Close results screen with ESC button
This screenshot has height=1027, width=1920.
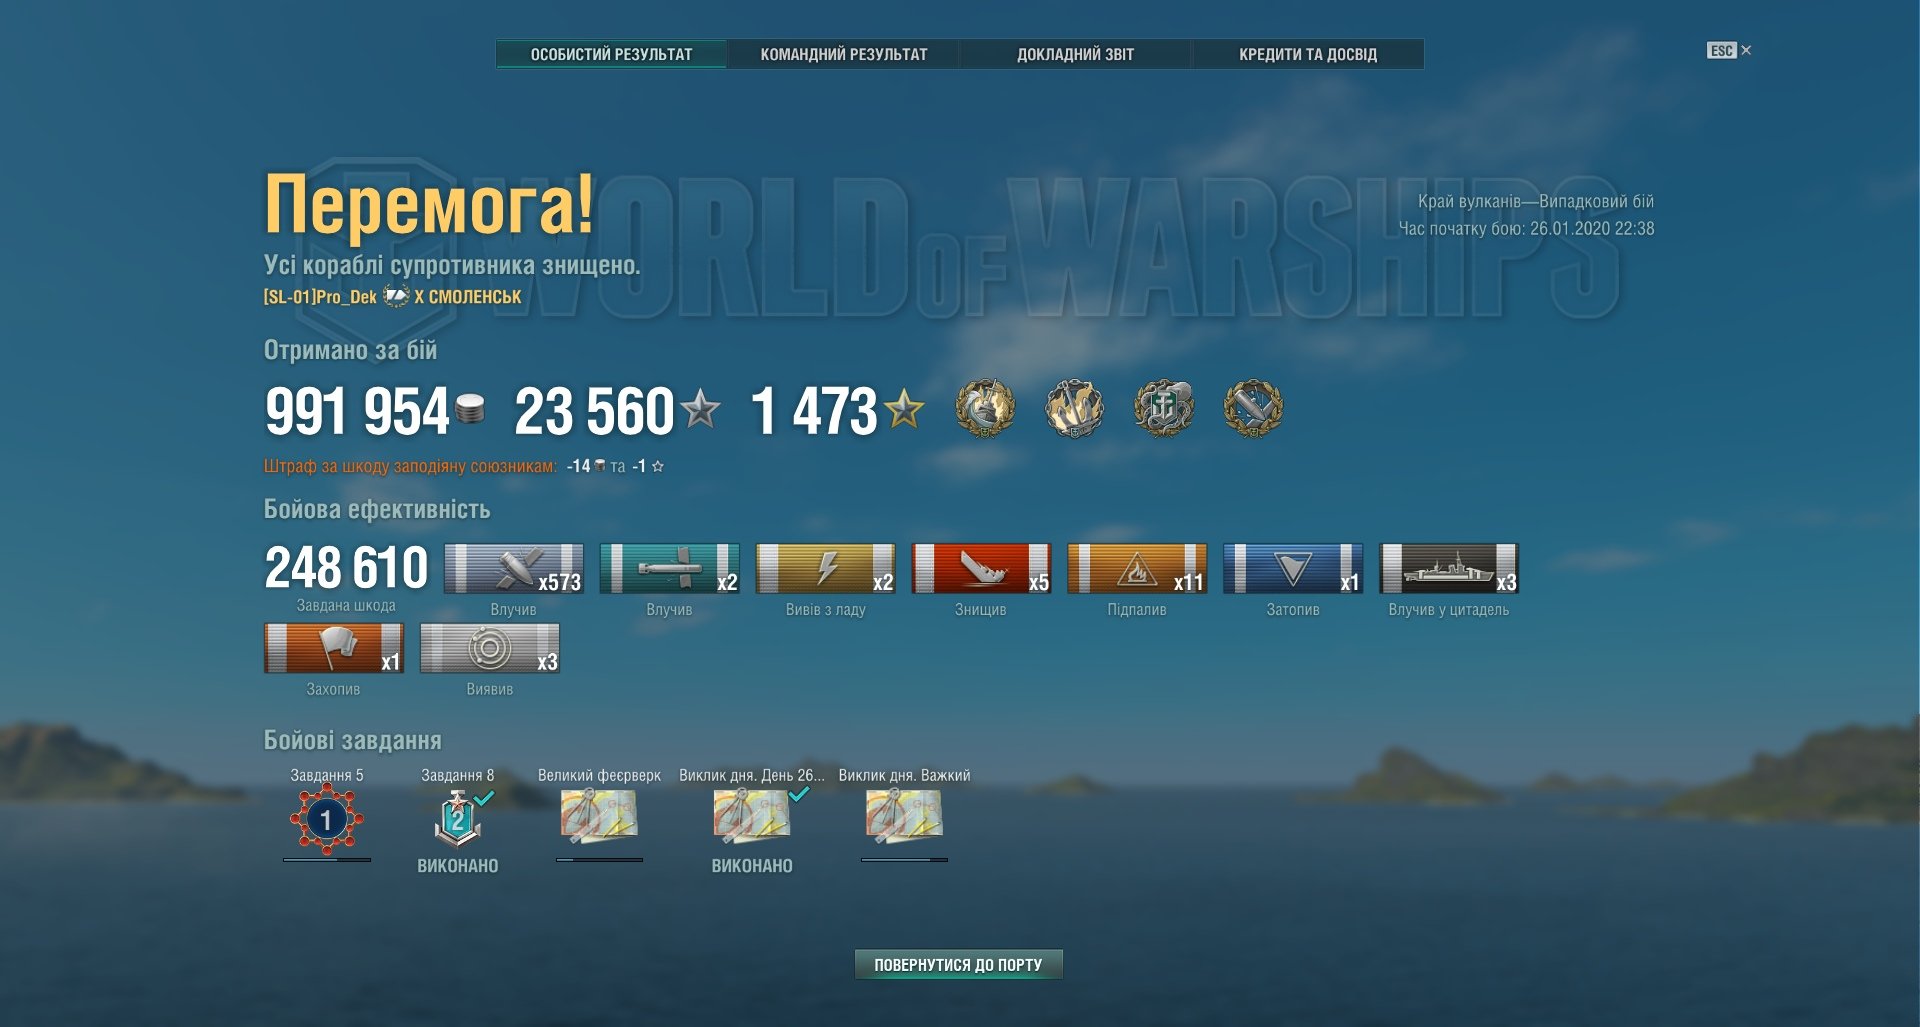(x=1728, y=51)
